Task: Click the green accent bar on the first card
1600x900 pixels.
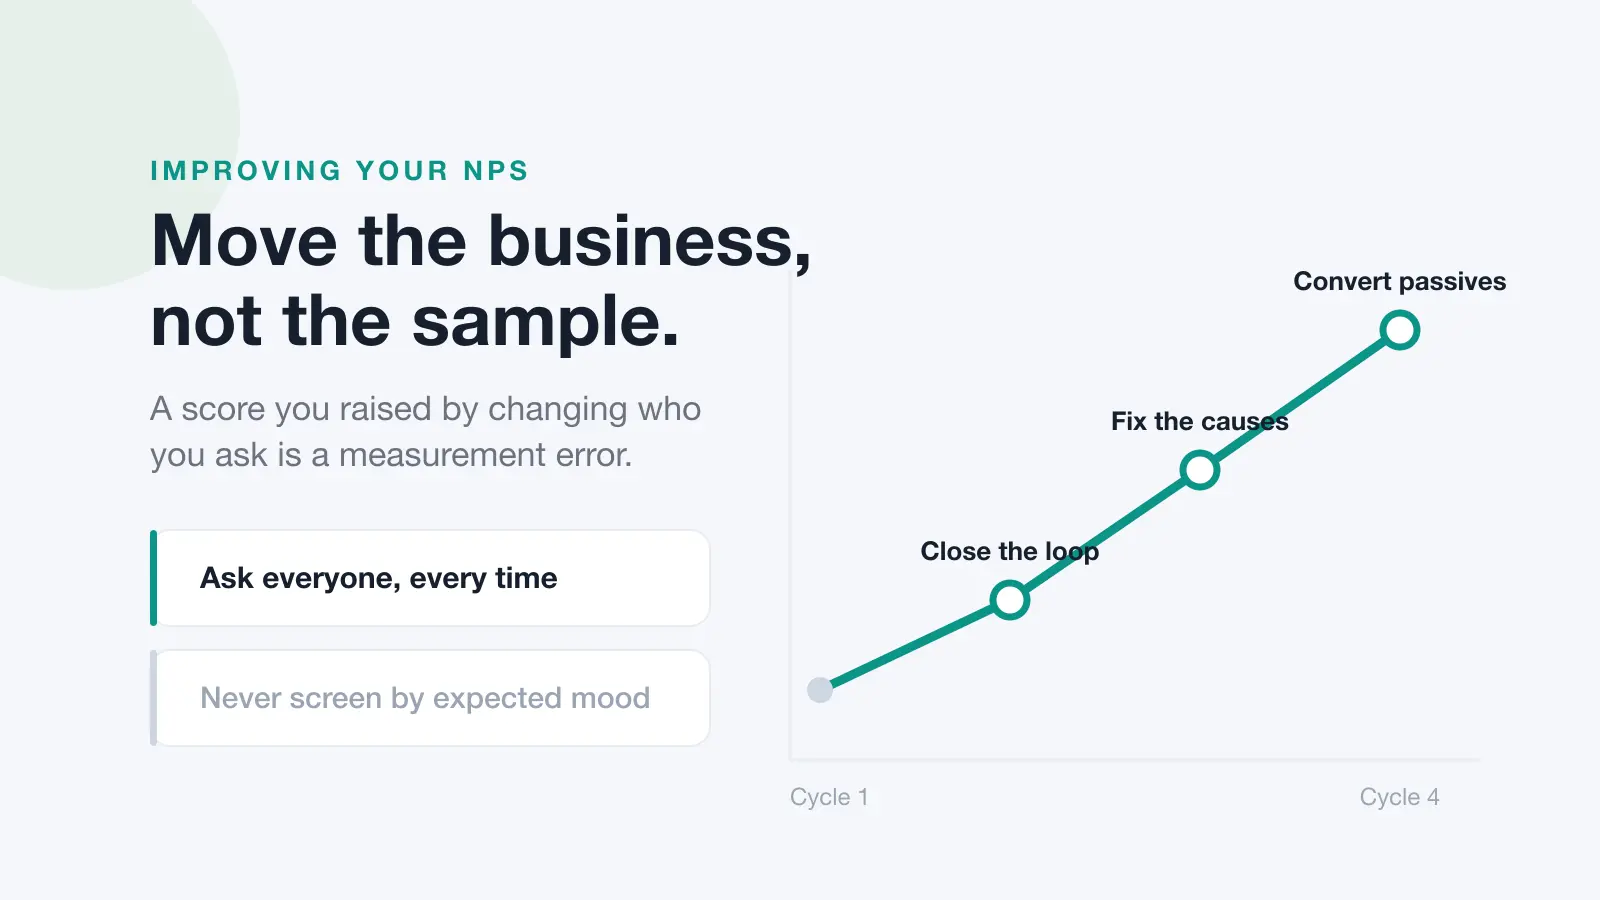Action: coord(154,578)
